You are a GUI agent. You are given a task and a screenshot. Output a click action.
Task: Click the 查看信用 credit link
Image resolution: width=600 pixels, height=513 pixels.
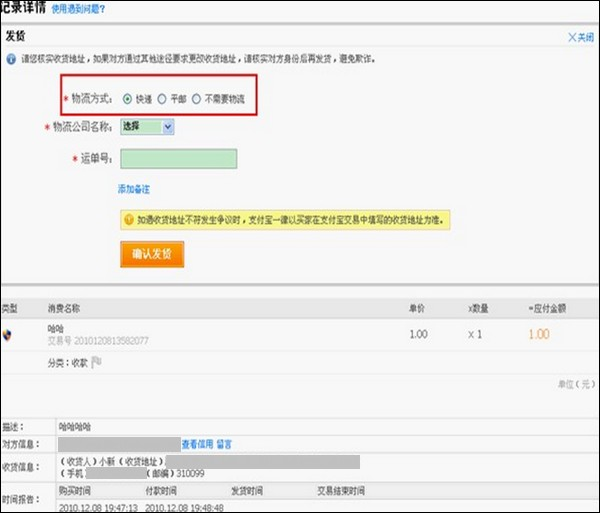point(196,442)
